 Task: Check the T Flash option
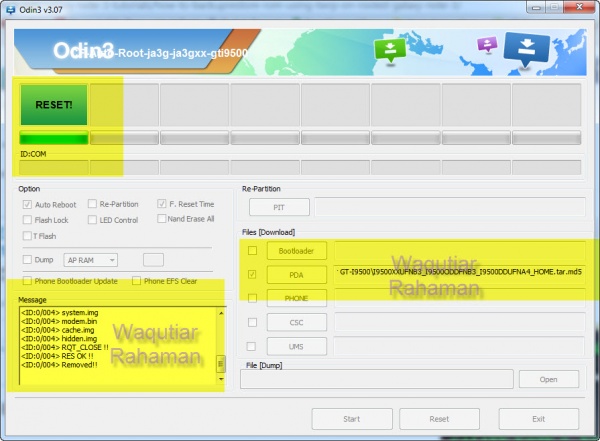pos(27,236)
